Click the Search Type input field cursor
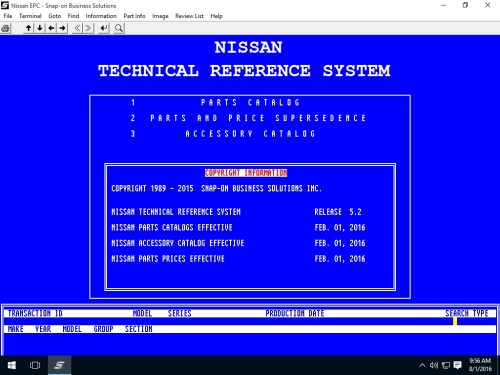Screen dimensions: 500x375 click(x=455, y=321)
